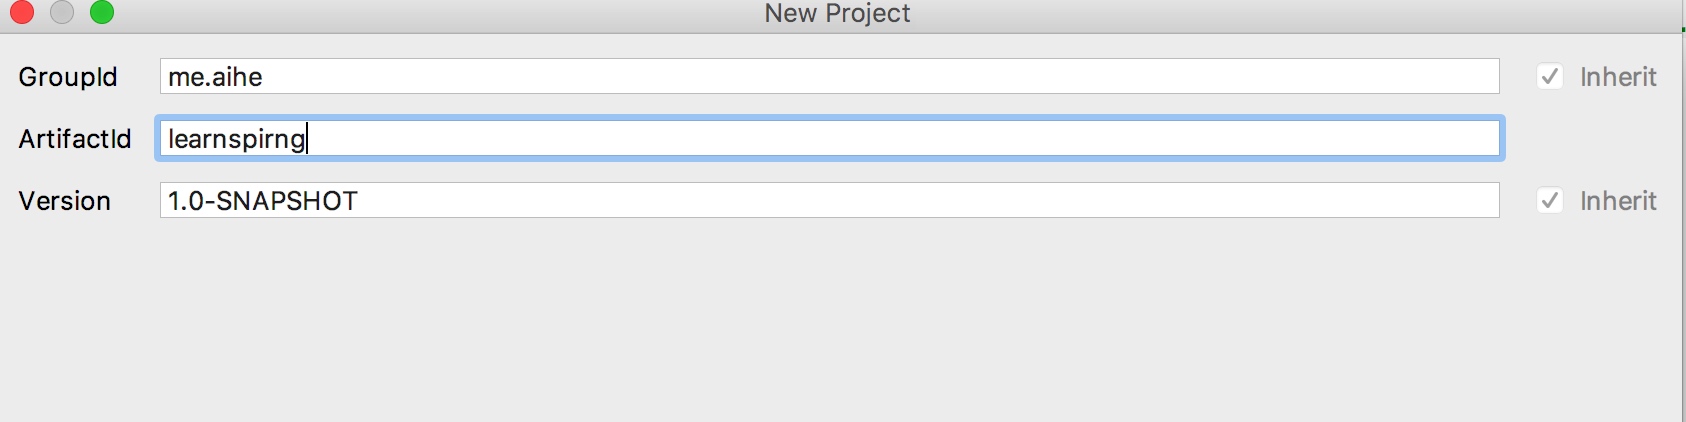
Task: Place cursor on the "me.aihe" text
Action: (x=215, y=77)
